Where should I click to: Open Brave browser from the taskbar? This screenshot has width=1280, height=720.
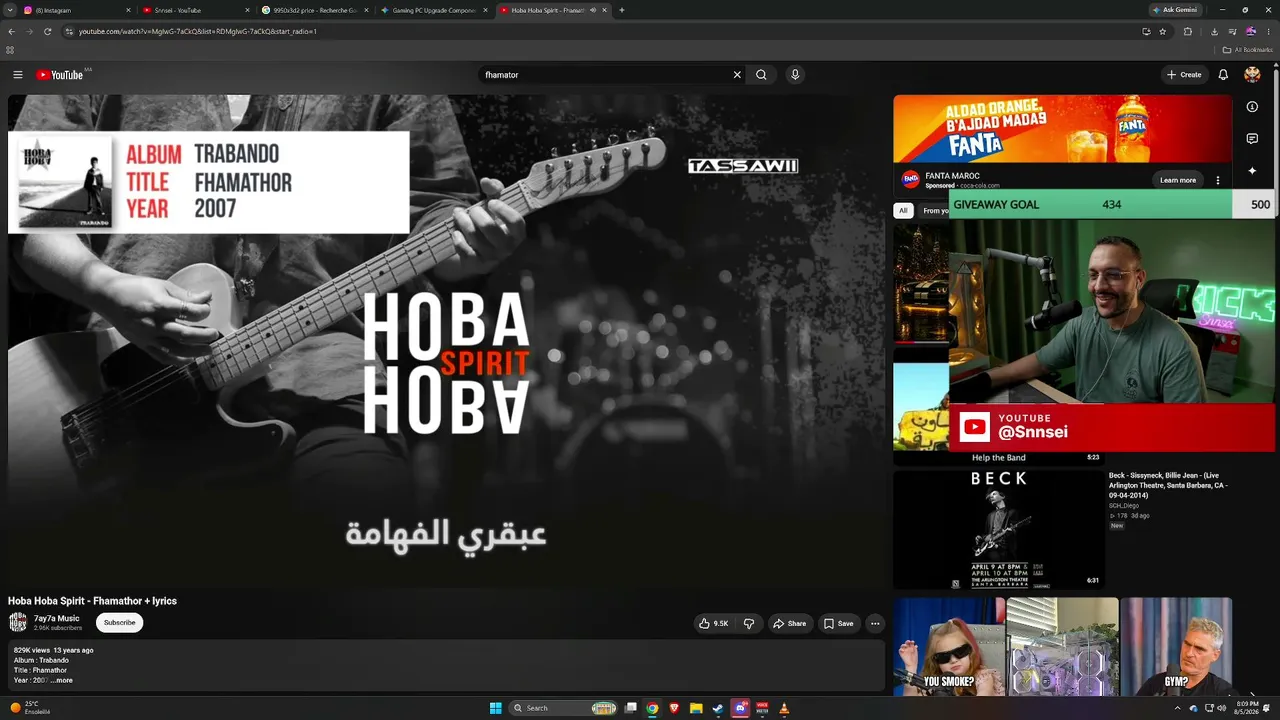pos(674,708)
